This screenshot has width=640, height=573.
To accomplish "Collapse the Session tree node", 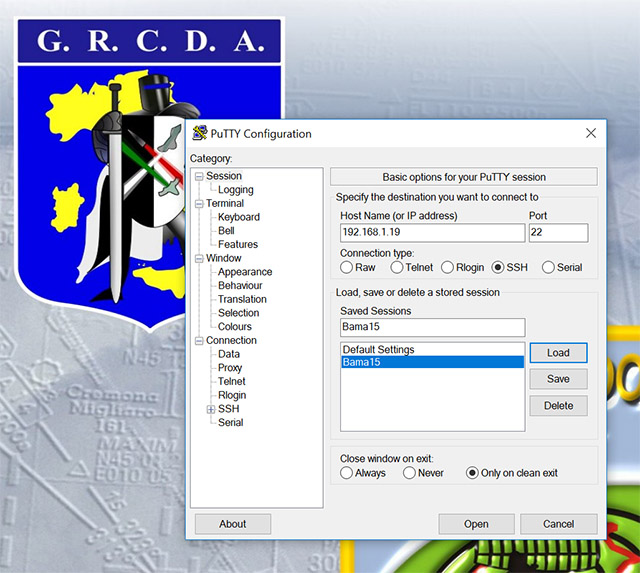I will [x=199, y=176].
